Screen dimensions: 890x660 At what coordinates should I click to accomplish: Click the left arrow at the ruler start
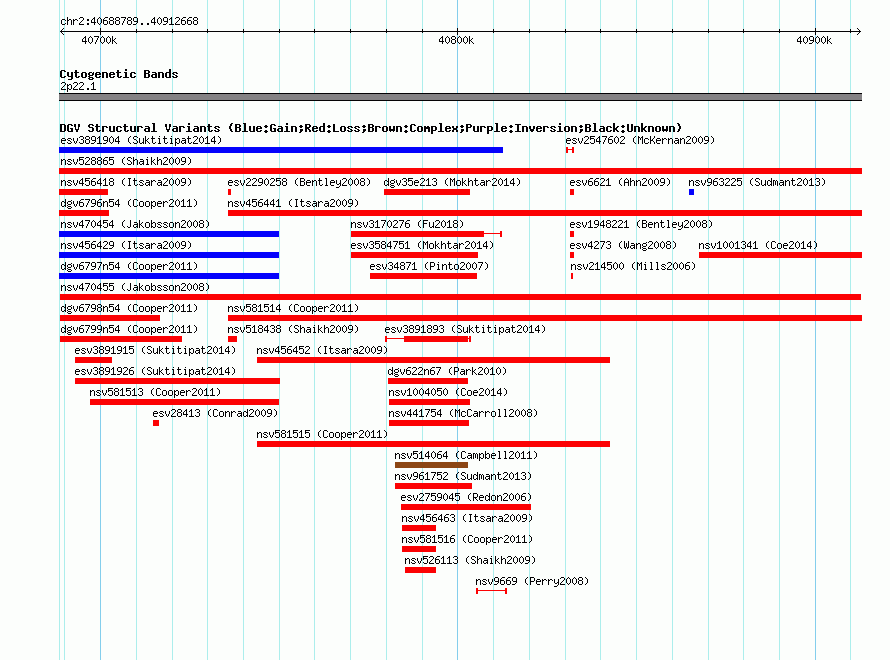(x=62, y=31)
